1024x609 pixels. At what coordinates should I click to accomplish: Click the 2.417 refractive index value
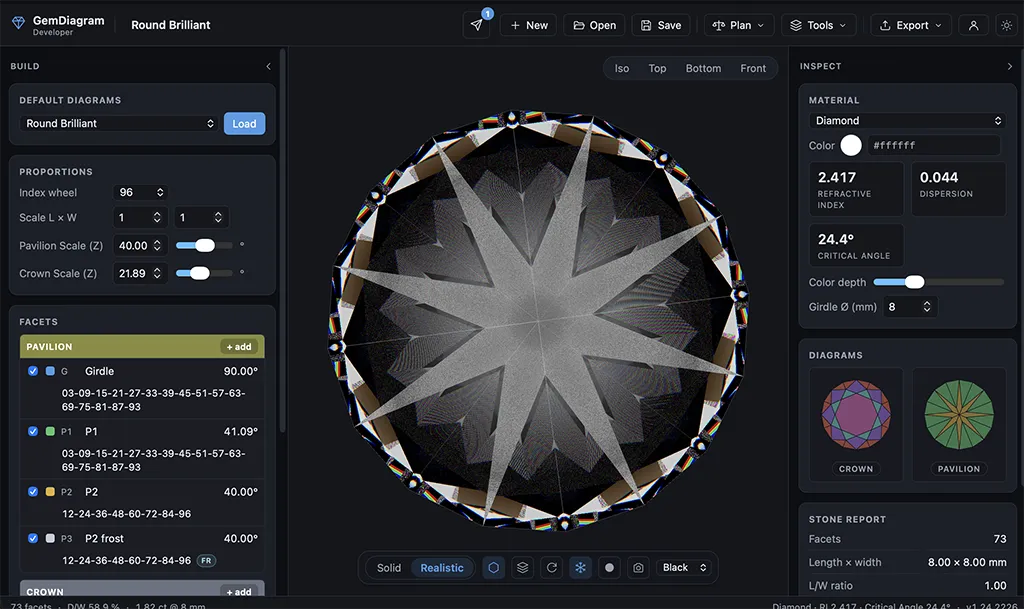837,178
